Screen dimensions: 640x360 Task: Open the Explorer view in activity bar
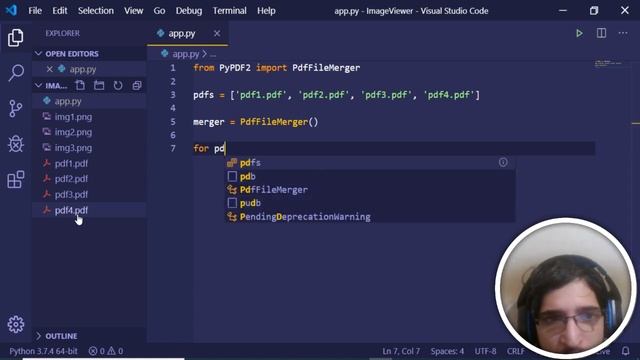pyautogui.click(x=16, y=38)
